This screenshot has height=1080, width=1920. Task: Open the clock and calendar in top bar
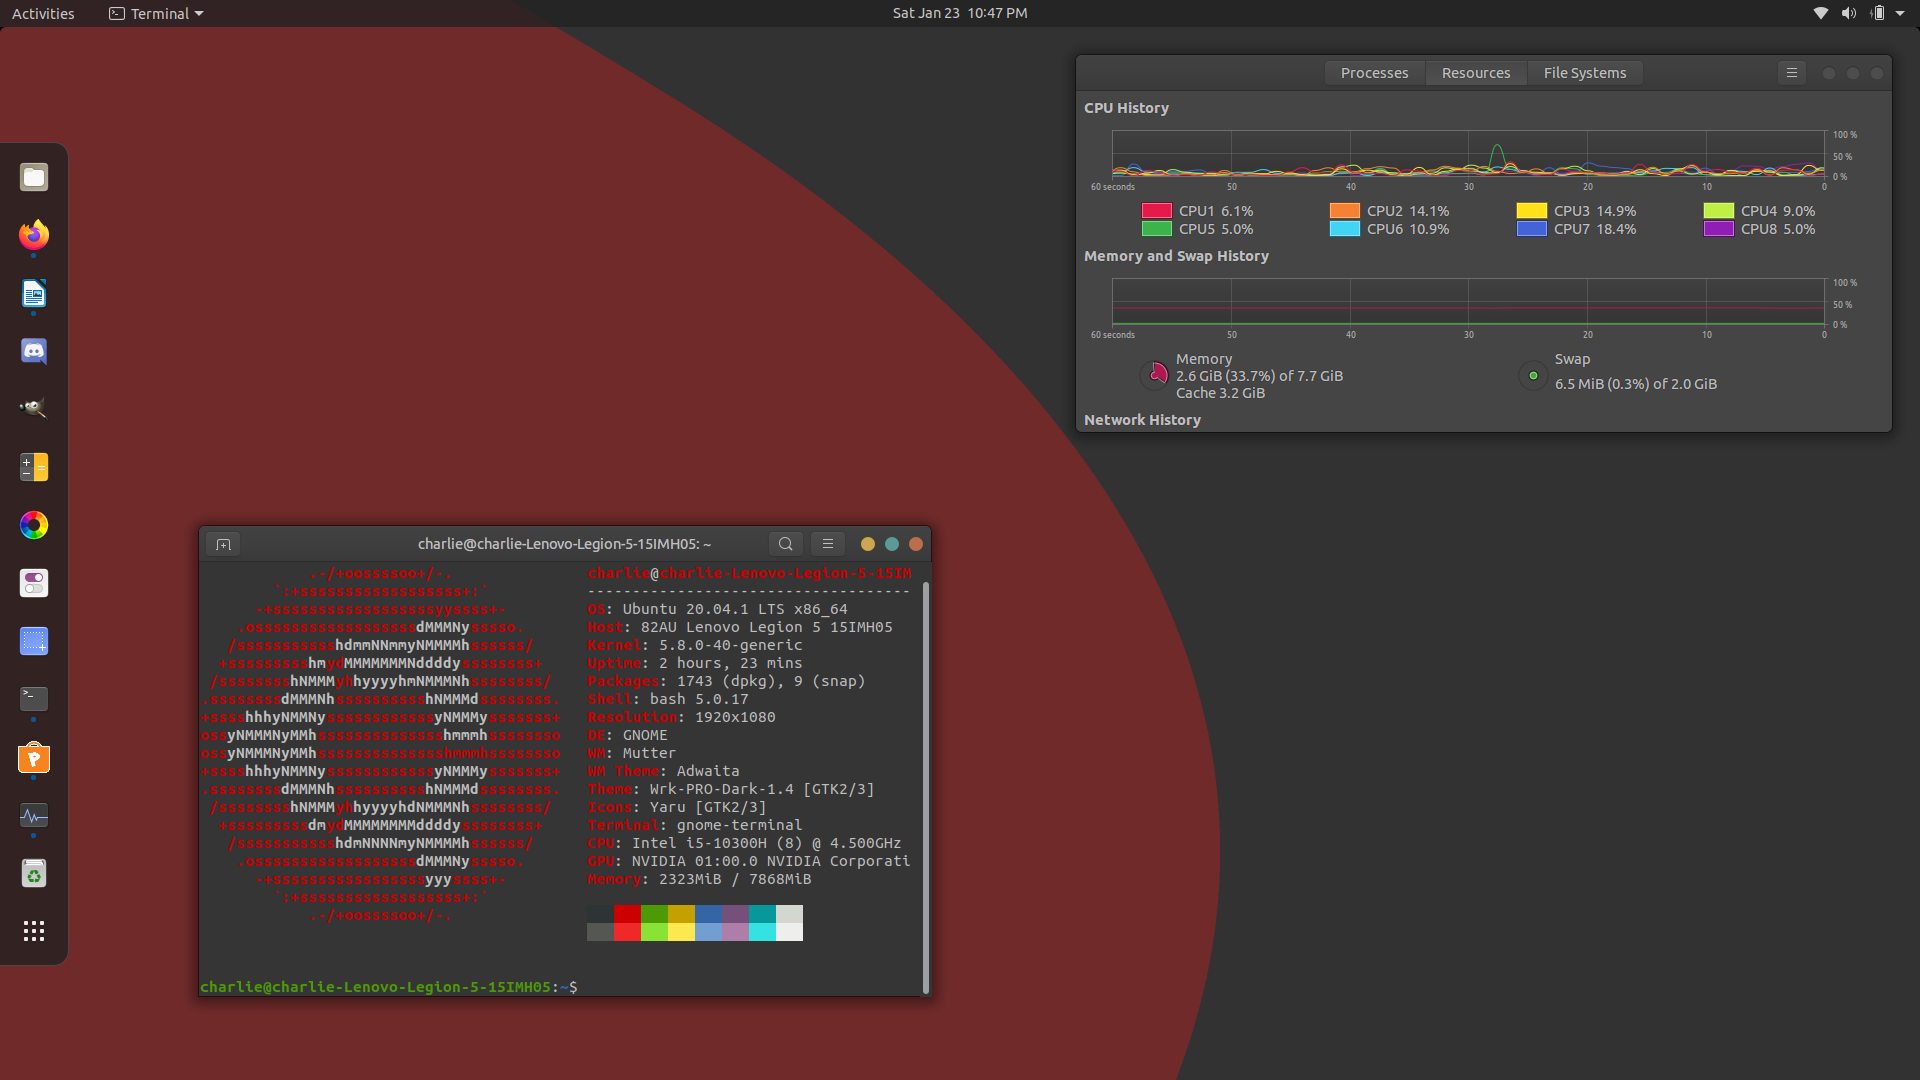pyautogui.click(x=960, y=13)
